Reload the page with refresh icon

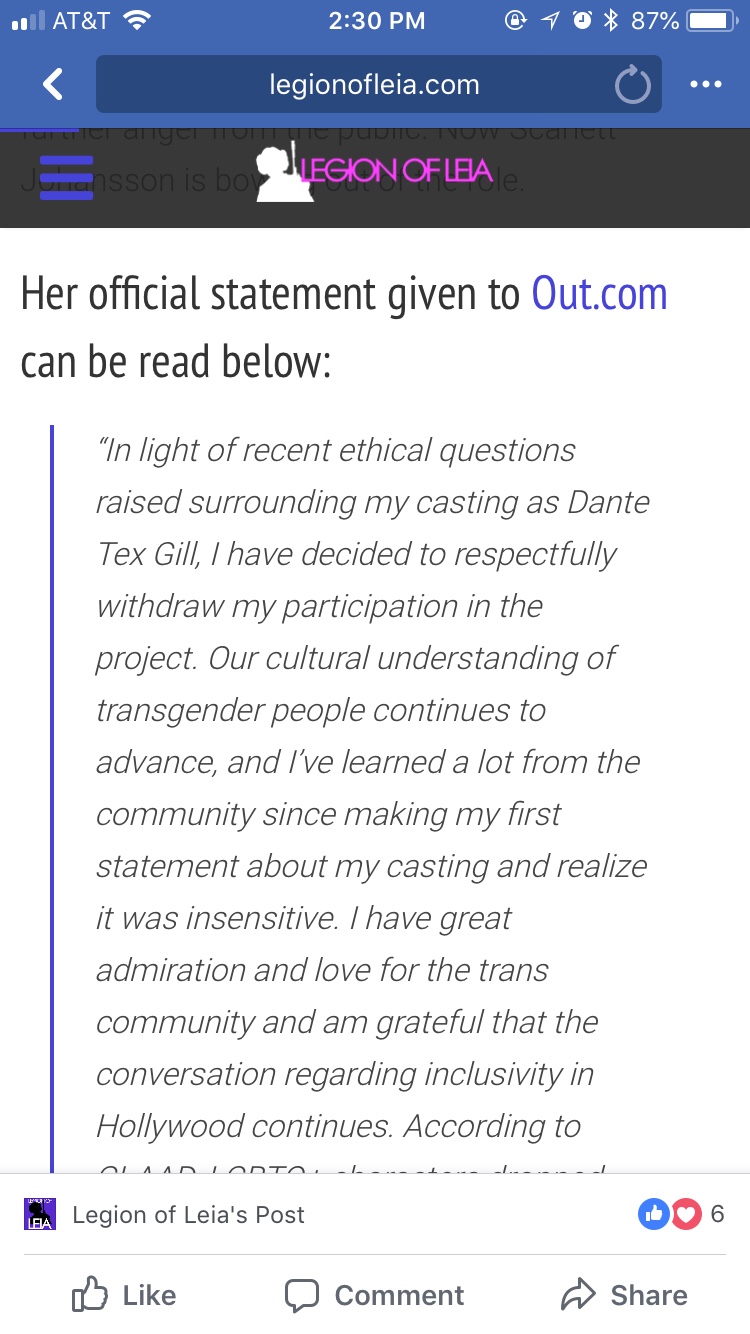coord(632,86)
